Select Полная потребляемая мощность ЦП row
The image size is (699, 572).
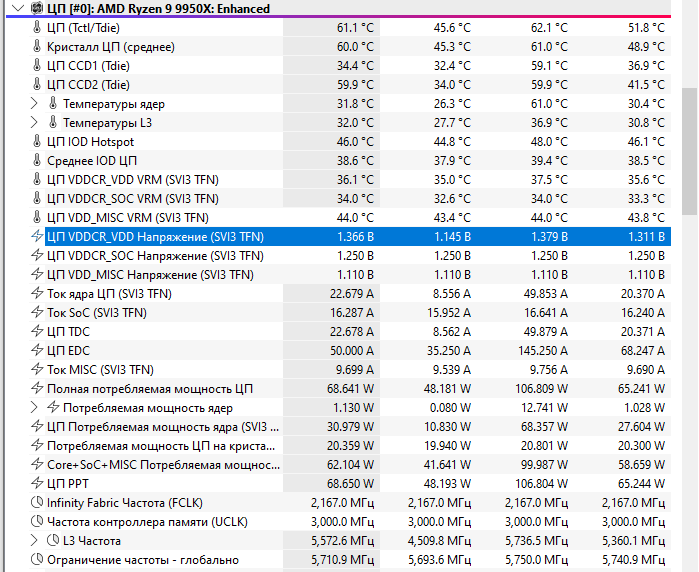coord(350,389)
